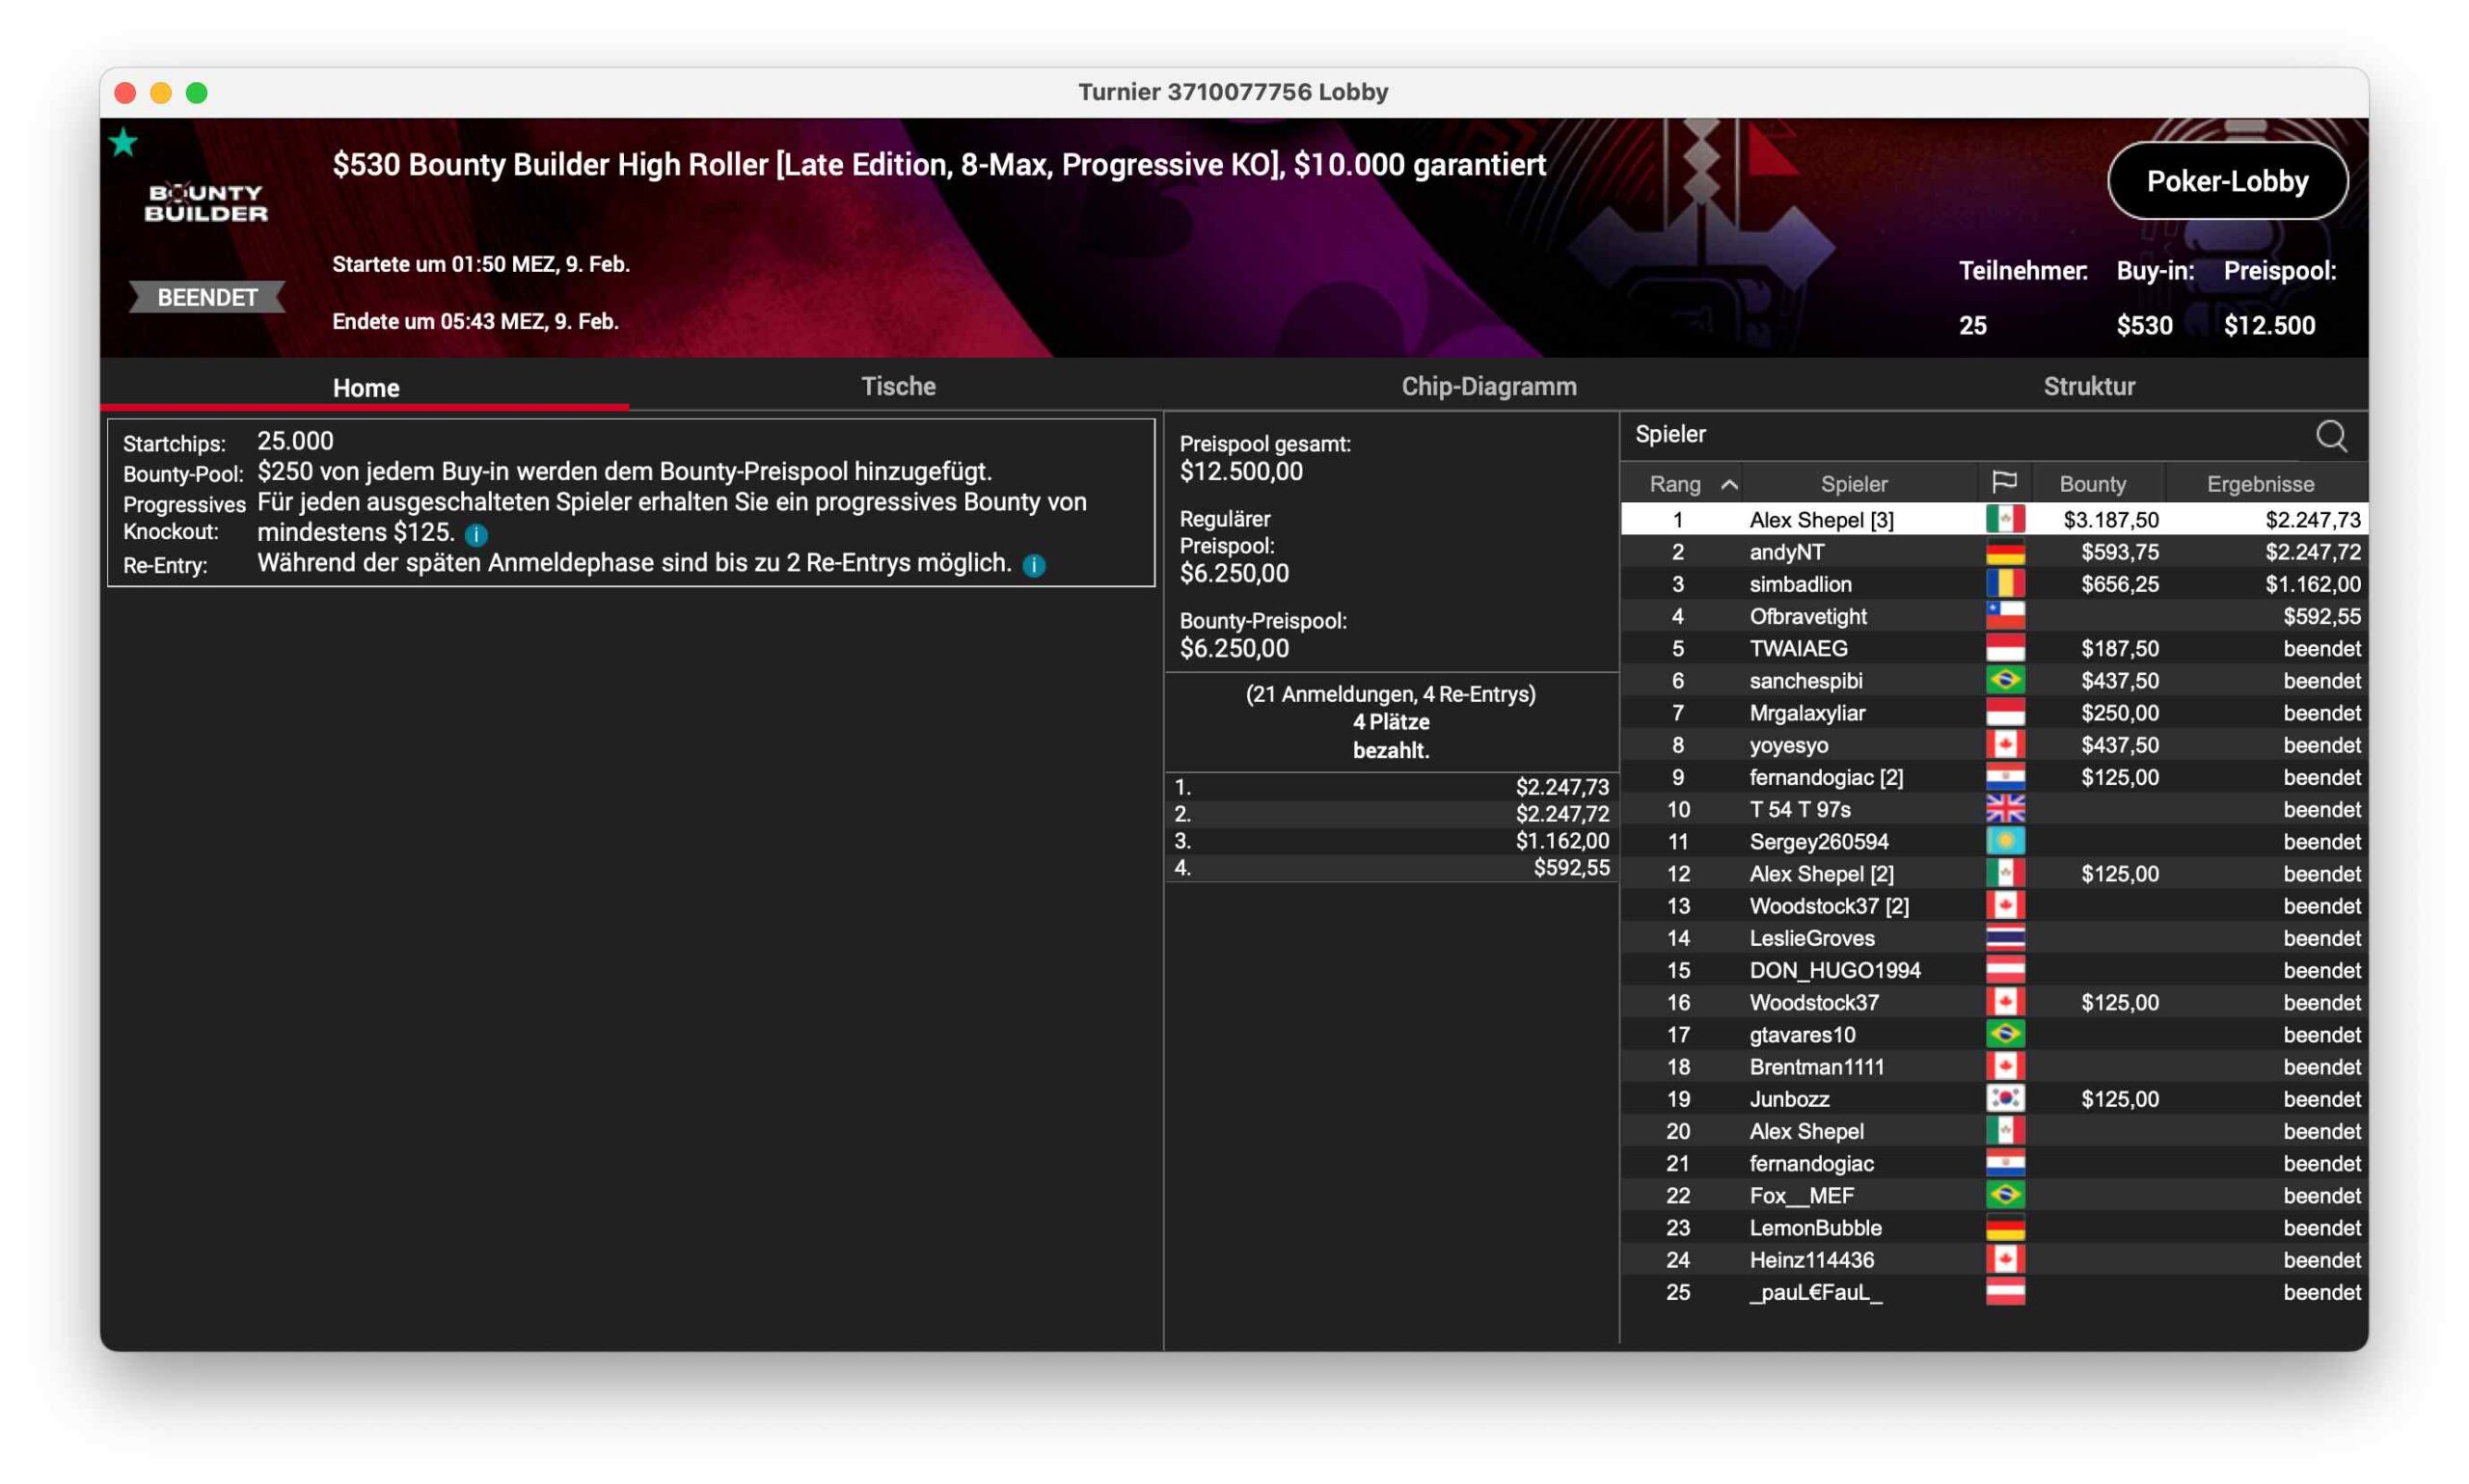Viewport: 2469px width, 1484px height.
Task: Select player row andyNT
Action: point(1786,552)
